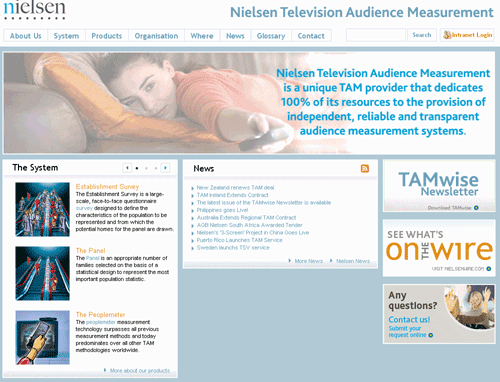Click Submit your request online link
This screenshot has width=500, height=382.
(407, 332)
